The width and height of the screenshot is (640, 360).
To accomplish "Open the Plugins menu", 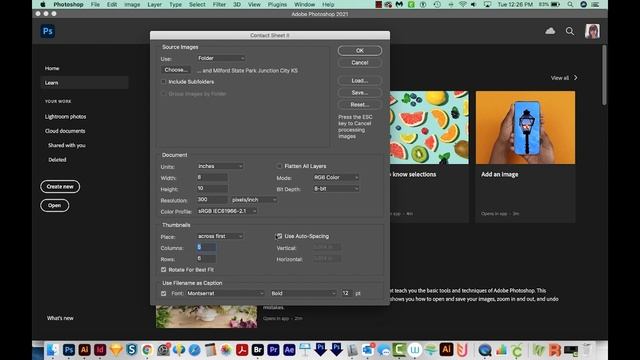I will (277, 4).
